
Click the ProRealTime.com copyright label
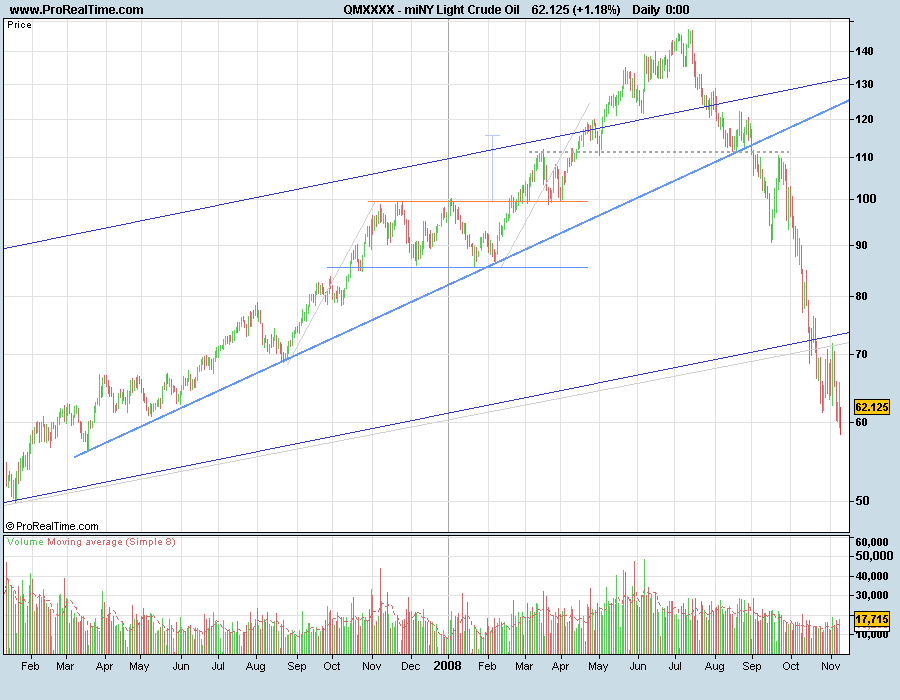52,526
